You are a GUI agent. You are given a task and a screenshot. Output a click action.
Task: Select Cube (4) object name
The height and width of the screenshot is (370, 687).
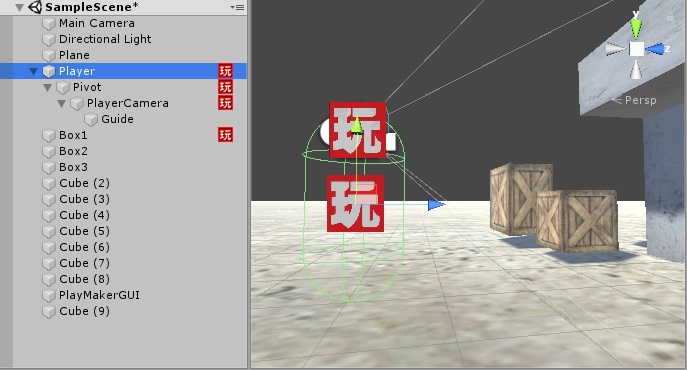tap(84, 215)
